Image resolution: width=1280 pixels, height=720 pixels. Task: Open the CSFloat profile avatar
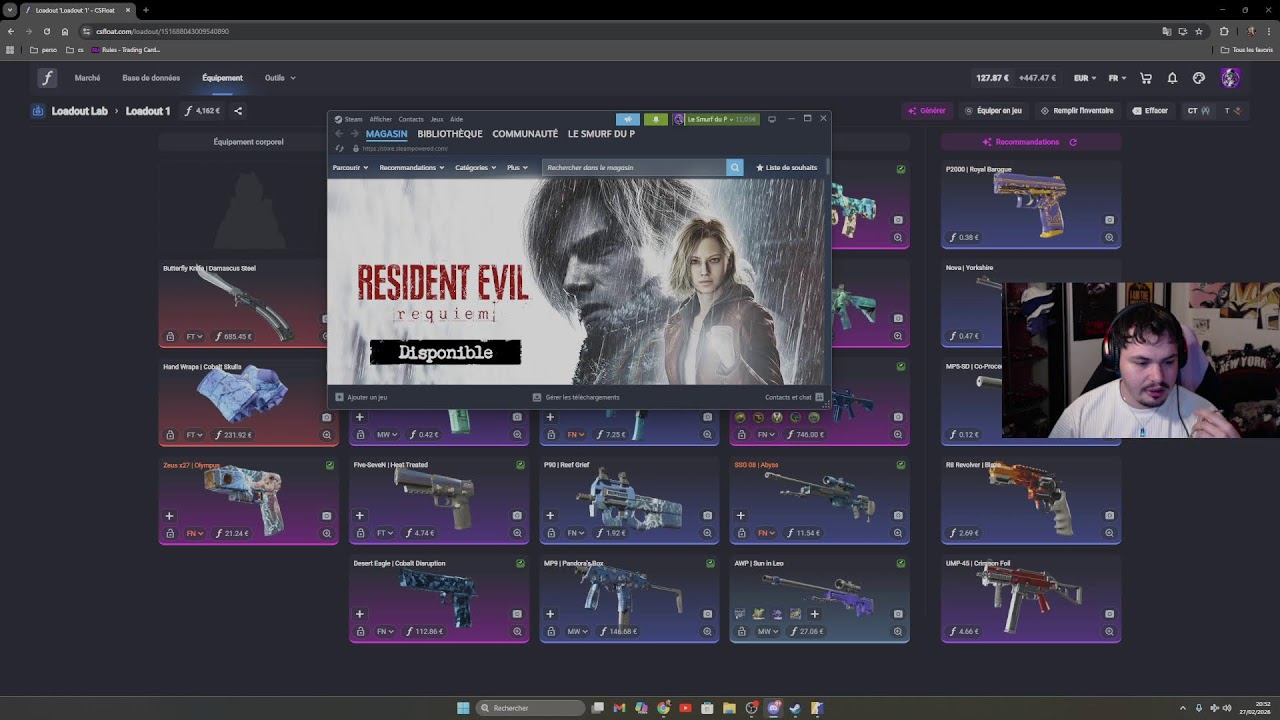click(x=1230, y=78)
